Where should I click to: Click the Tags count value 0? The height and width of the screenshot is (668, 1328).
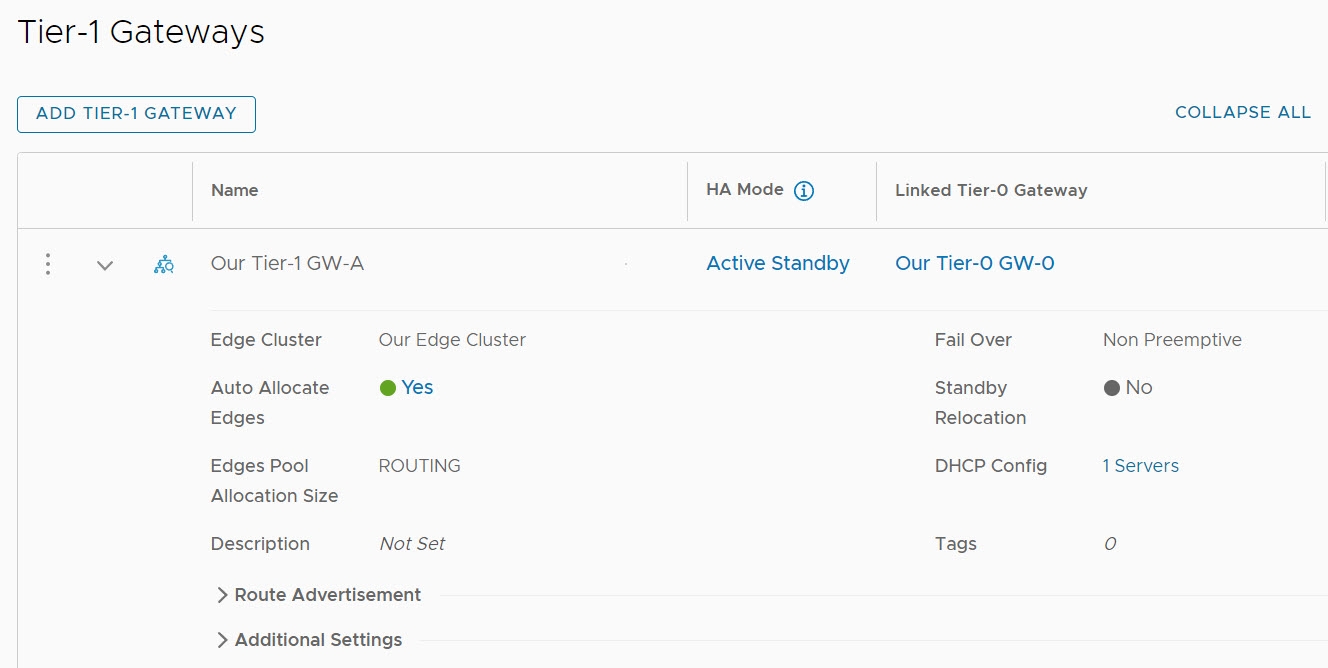pyautogui.click(x=1109, y=544)
